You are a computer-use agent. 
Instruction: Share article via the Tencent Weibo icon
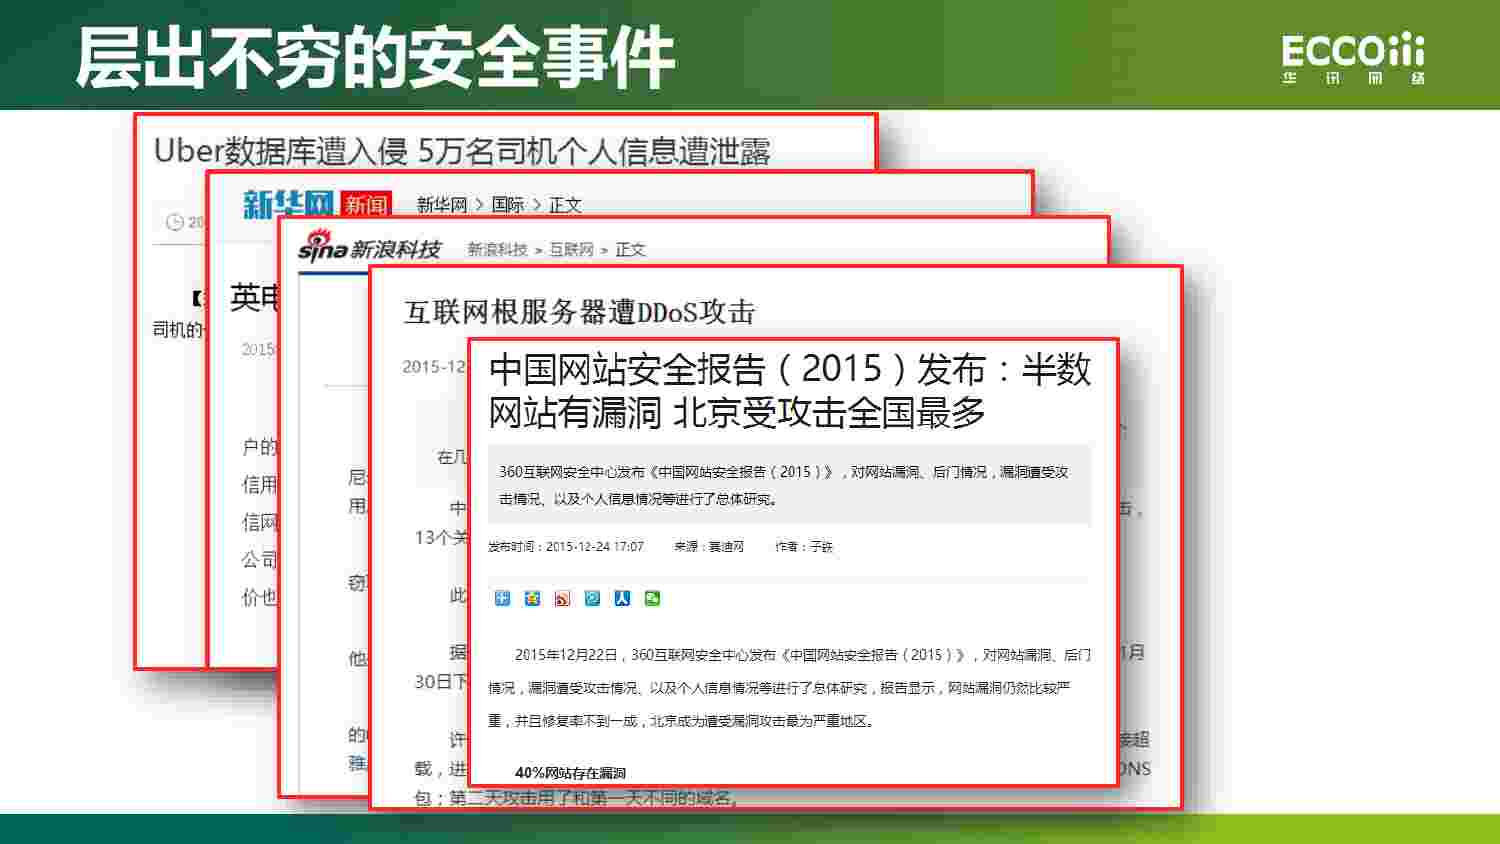coord(593,598)
